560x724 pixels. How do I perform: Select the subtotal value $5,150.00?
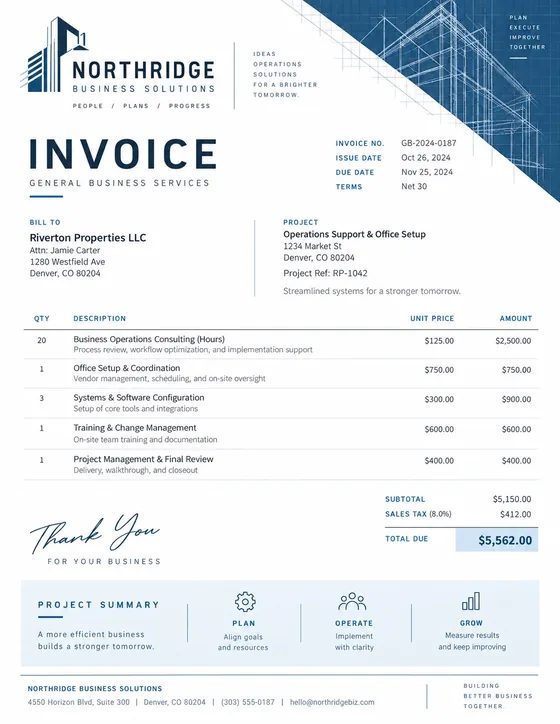click(512, 499)
